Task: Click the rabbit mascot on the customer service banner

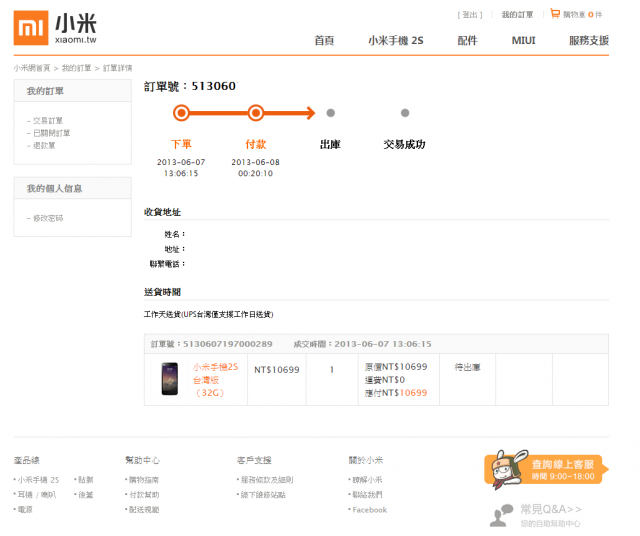Action: pos(507,469)
